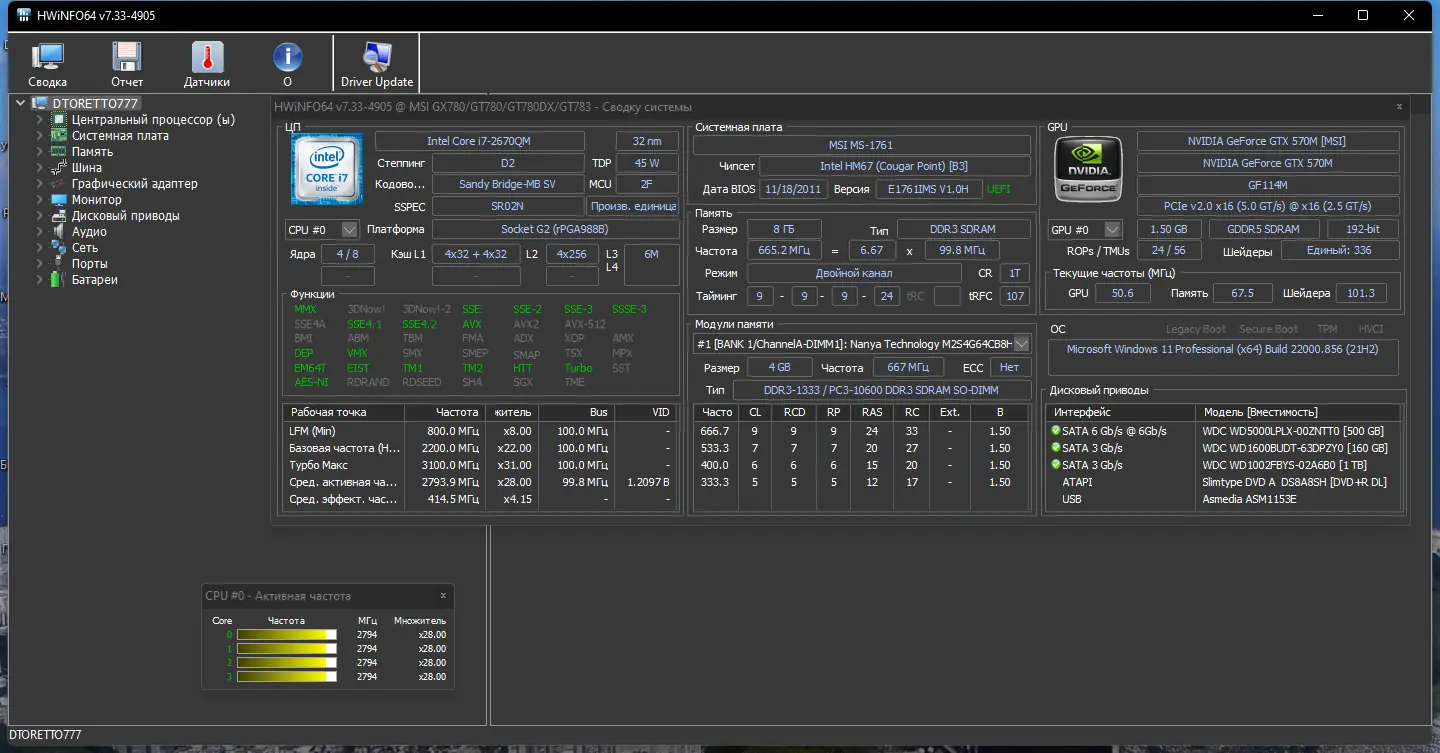Click the NVIDIA GeForce GTX 570M [MSI] field
1440x753 pixels.
click(x=1266, y=142)
